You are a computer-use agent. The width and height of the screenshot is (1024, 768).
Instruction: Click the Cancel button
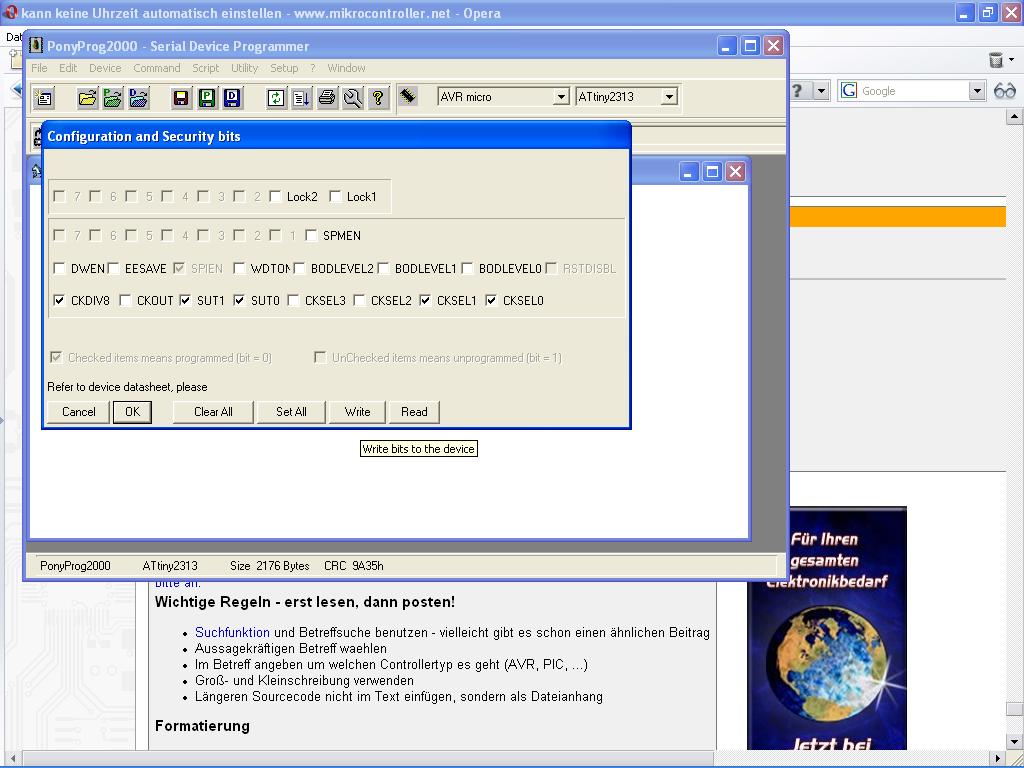click(78, 412)
